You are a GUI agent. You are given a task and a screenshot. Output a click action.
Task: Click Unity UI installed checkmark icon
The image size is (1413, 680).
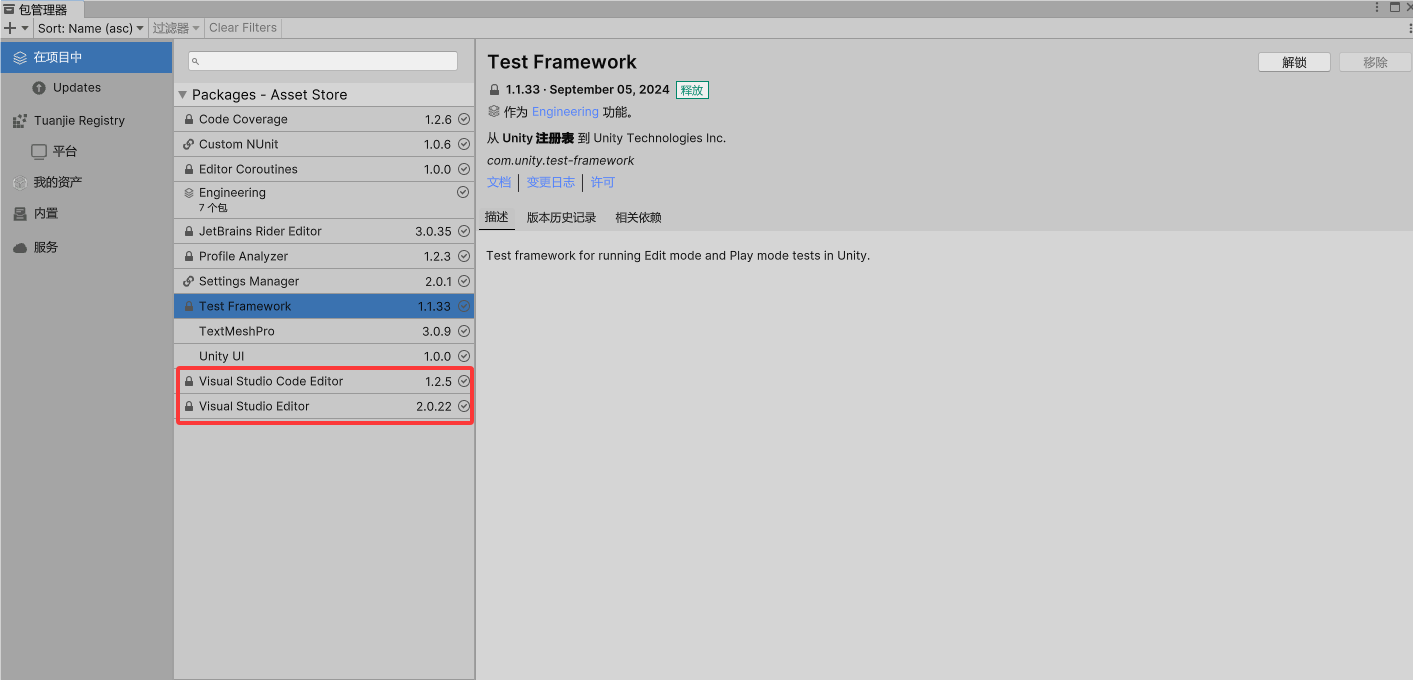[464, 356]
